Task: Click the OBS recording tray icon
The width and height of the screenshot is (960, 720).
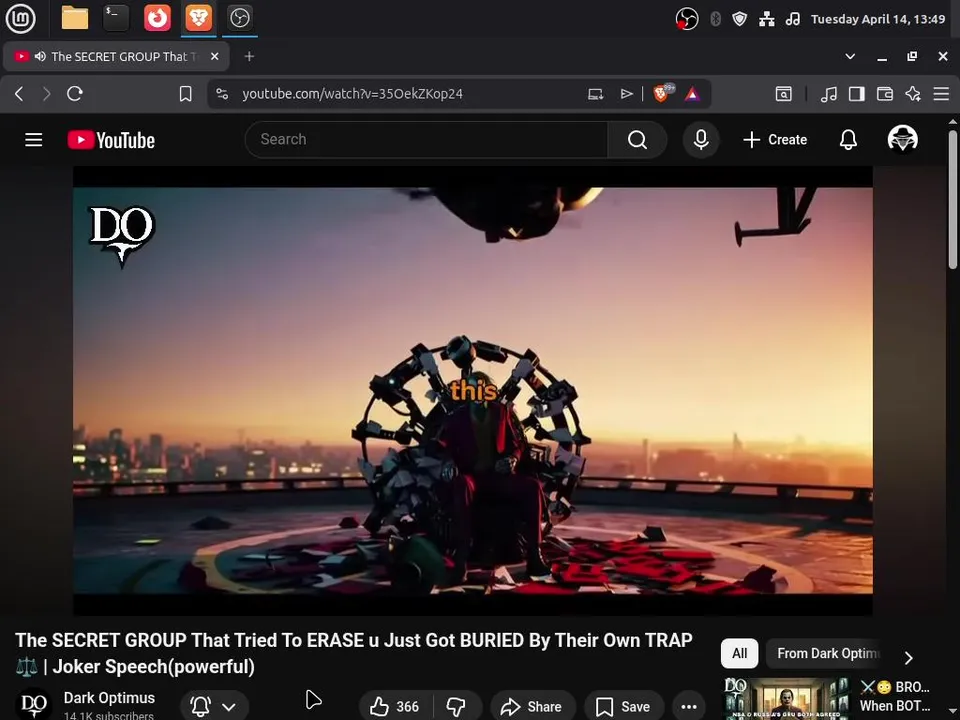Action: click(687, 19)
